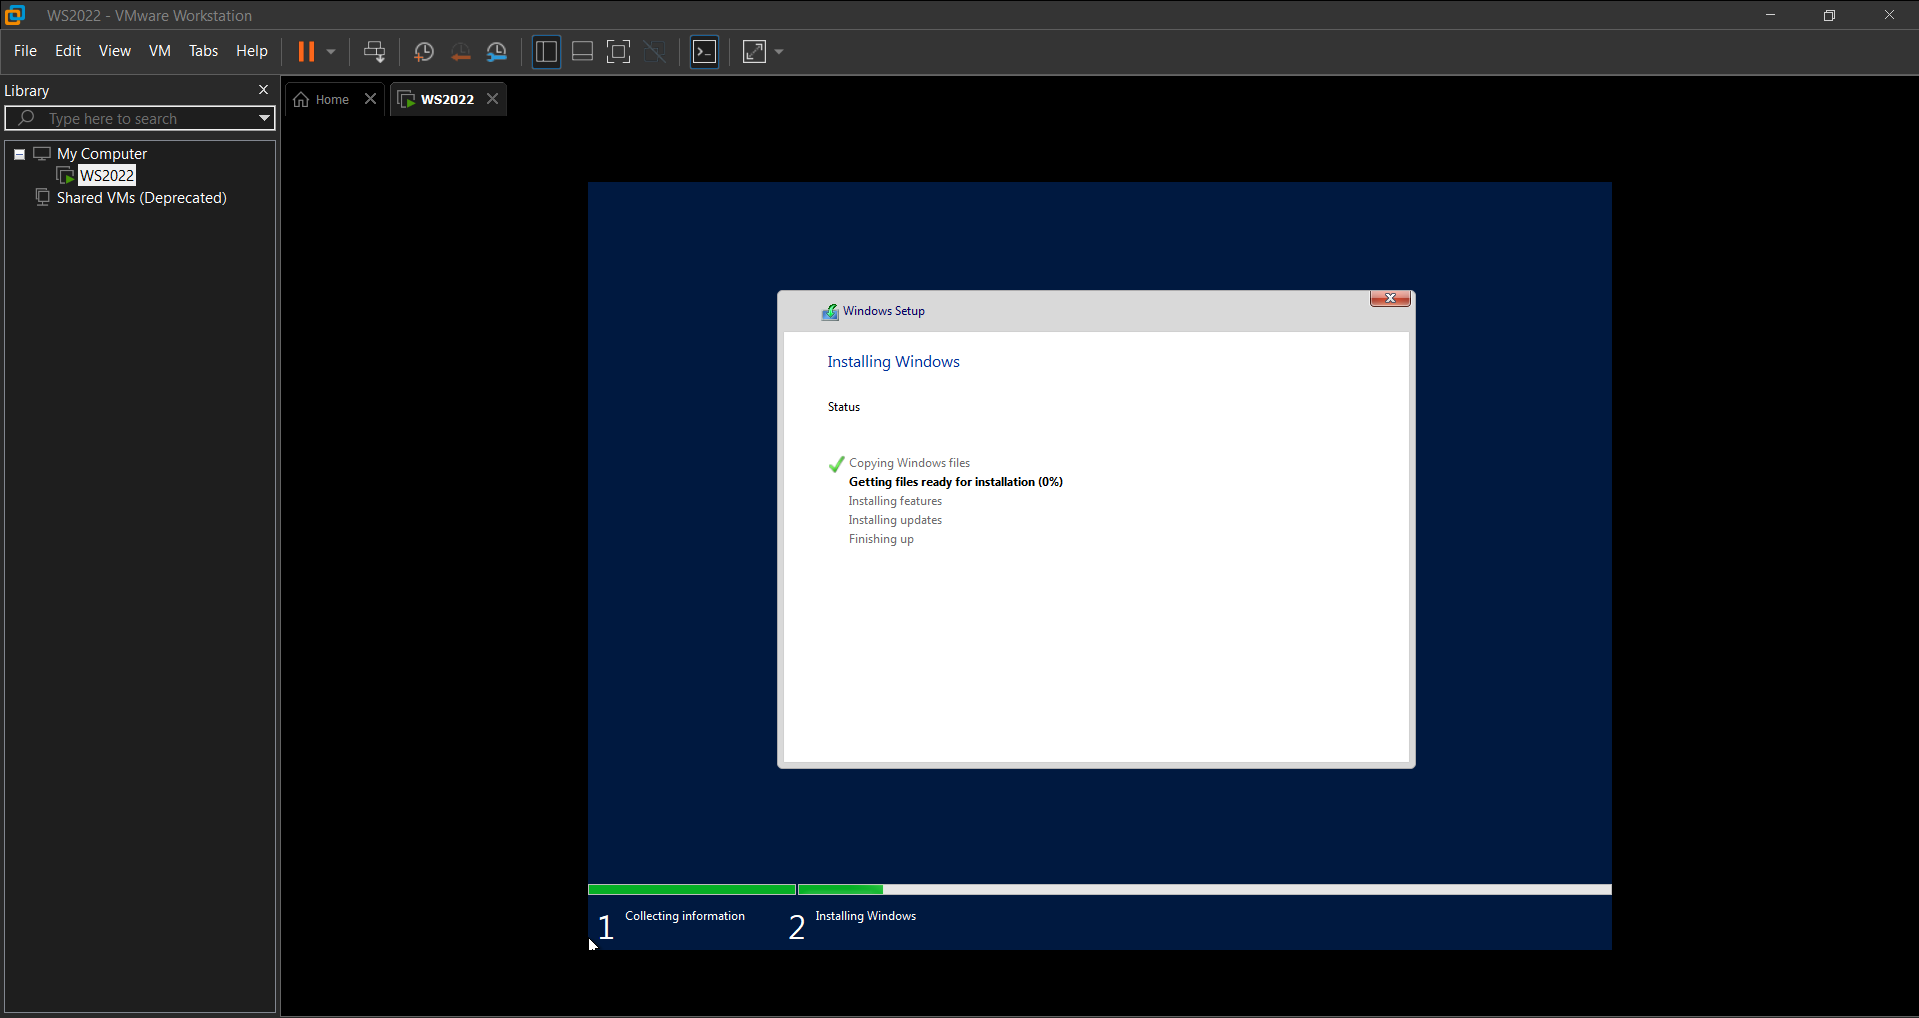Screen dimensions: 1919x1018
Task: Click the Collecting information progress bar segment
Action: (692, 889)
